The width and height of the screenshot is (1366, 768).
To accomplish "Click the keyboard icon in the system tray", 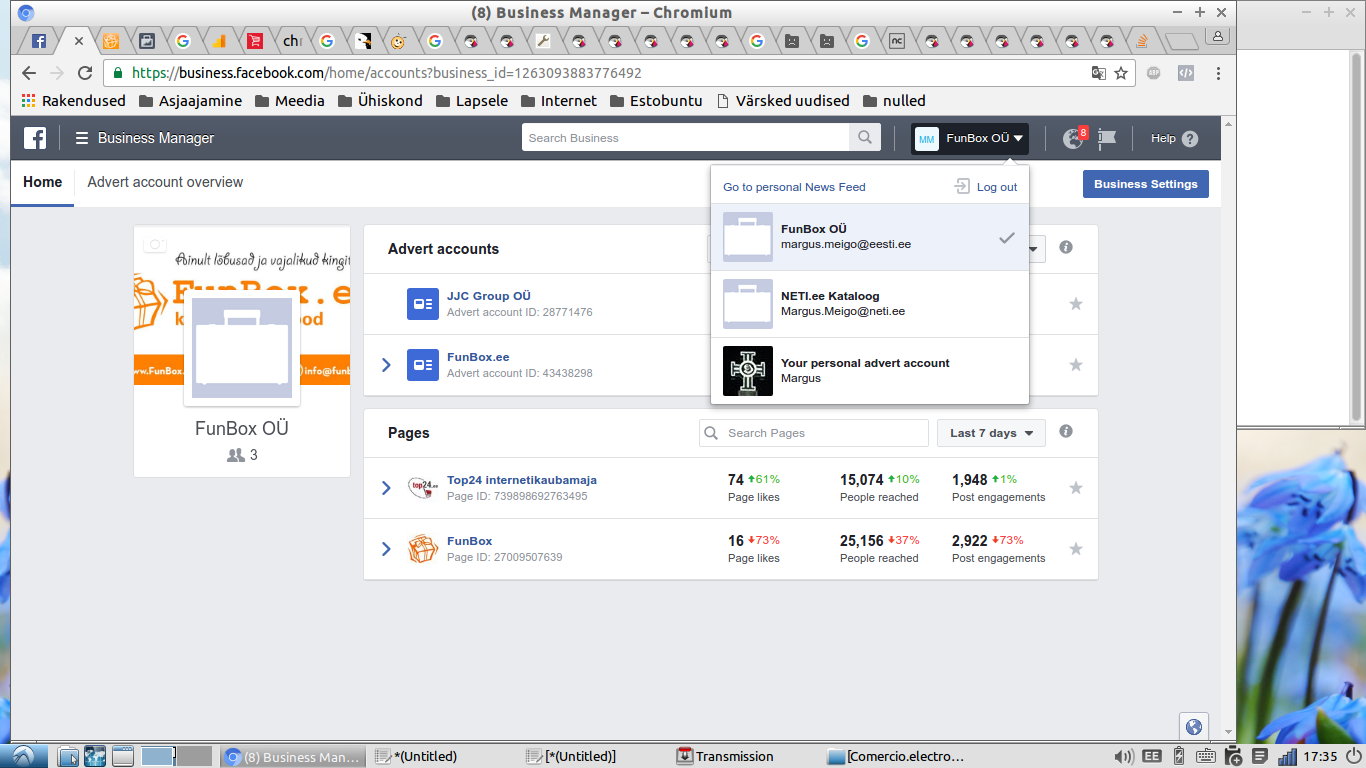I will (1205, 756).
